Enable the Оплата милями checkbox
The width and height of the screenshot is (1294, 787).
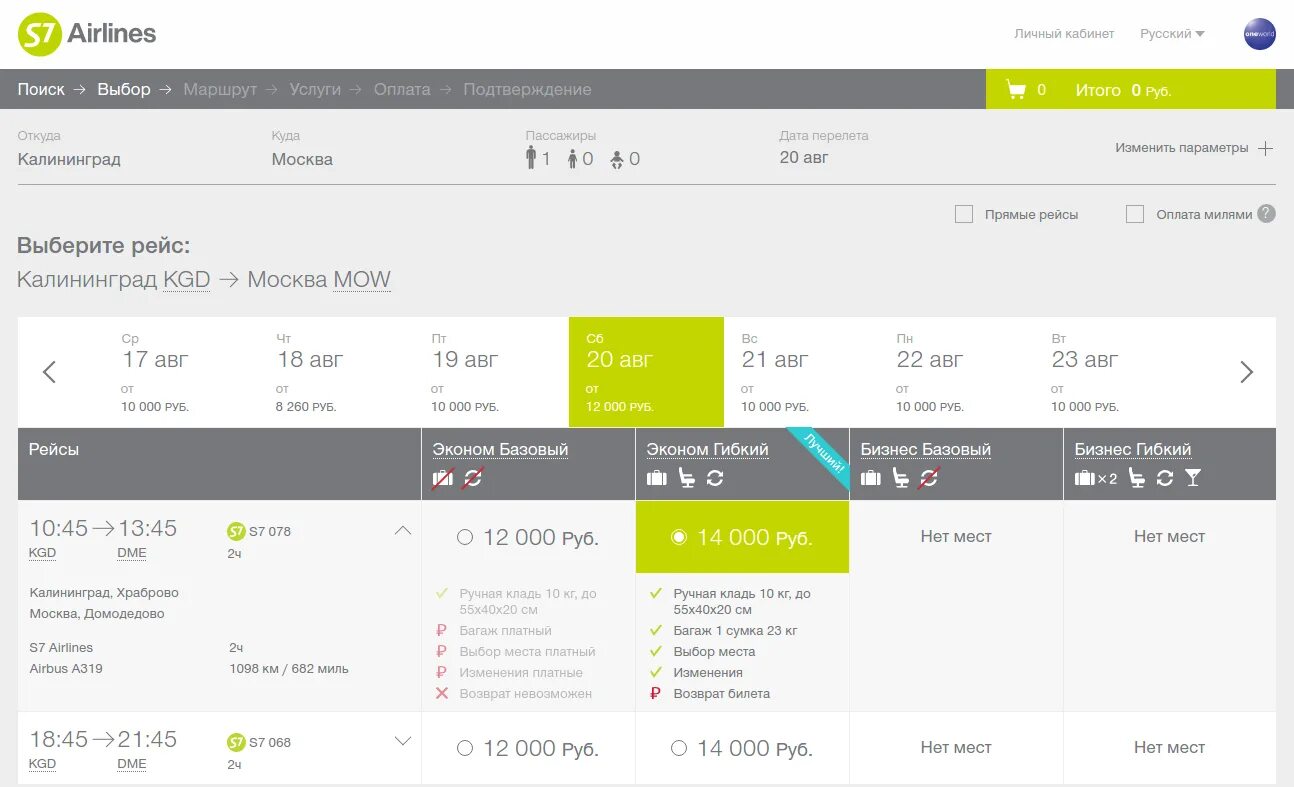point(1135,214)
